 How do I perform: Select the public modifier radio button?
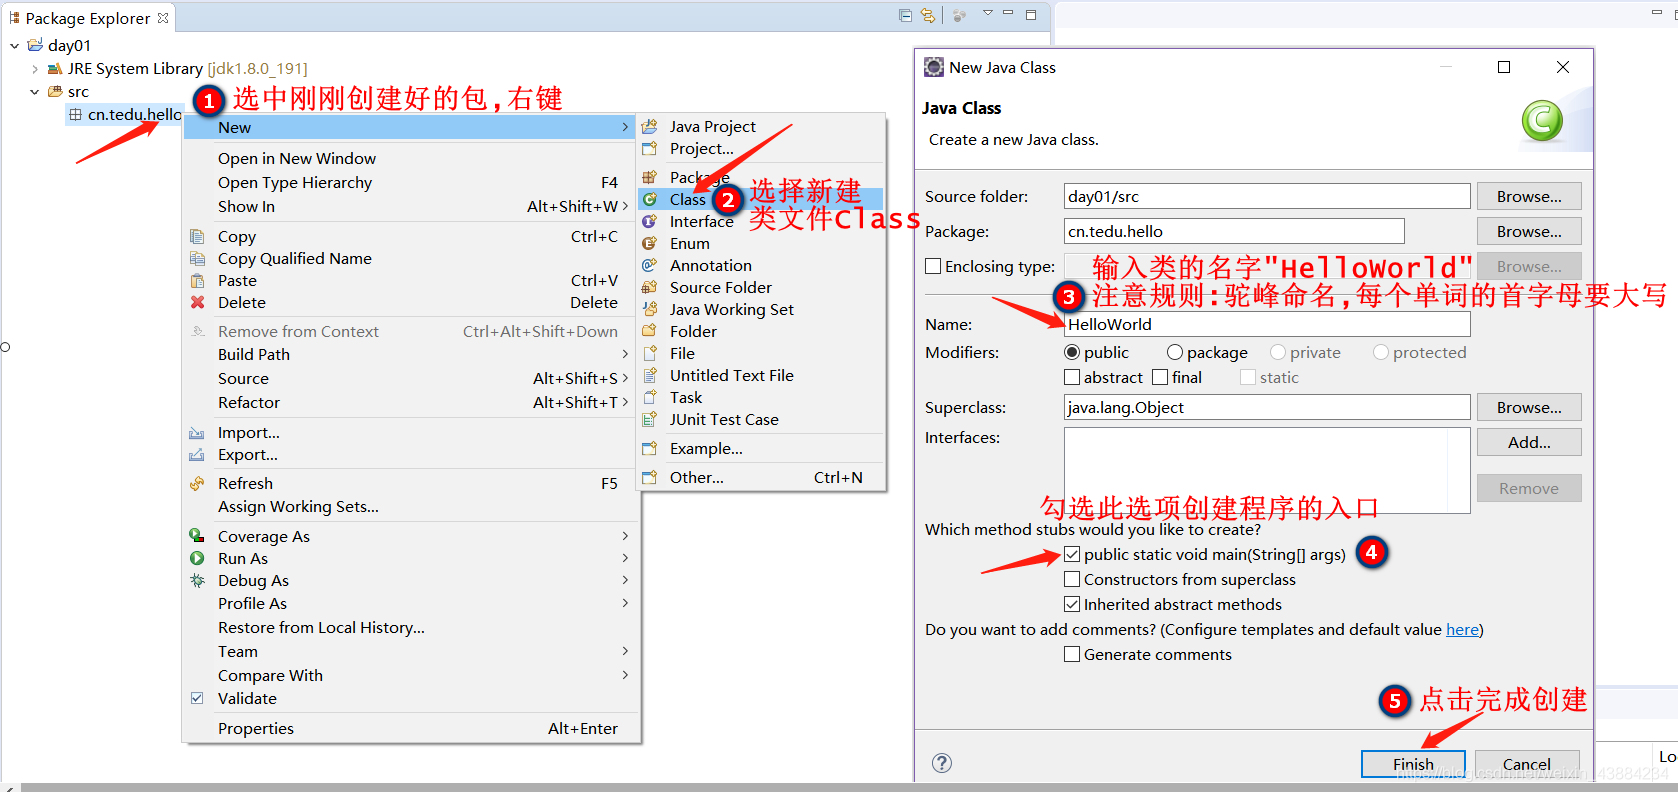tap(1072, 352)
